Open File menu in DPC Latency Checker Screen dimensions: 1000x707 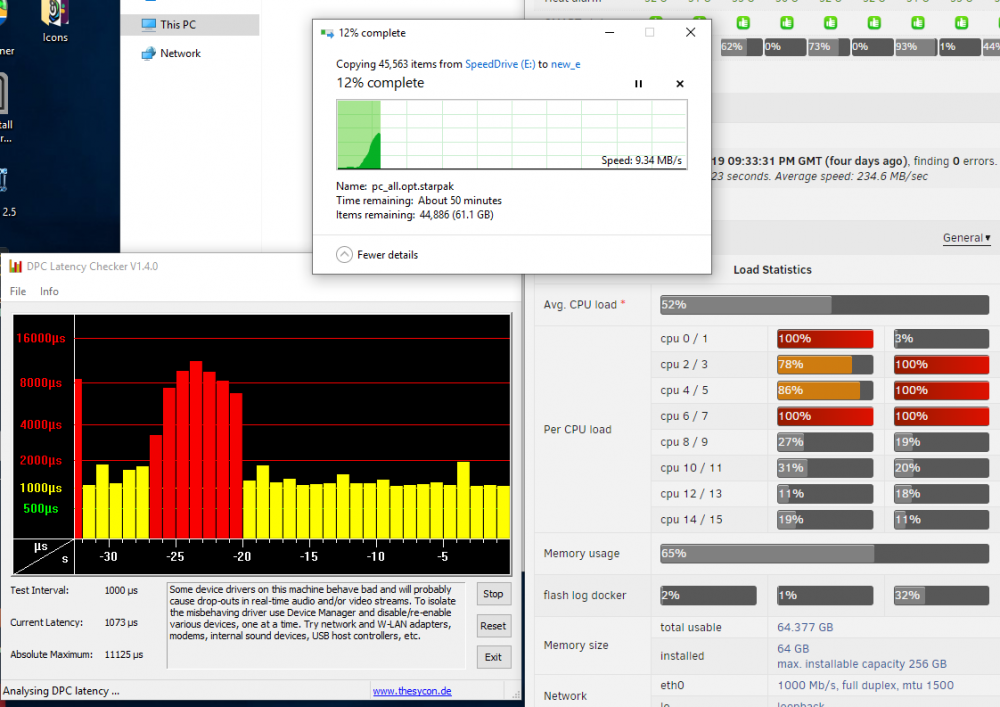coord(18,291)
